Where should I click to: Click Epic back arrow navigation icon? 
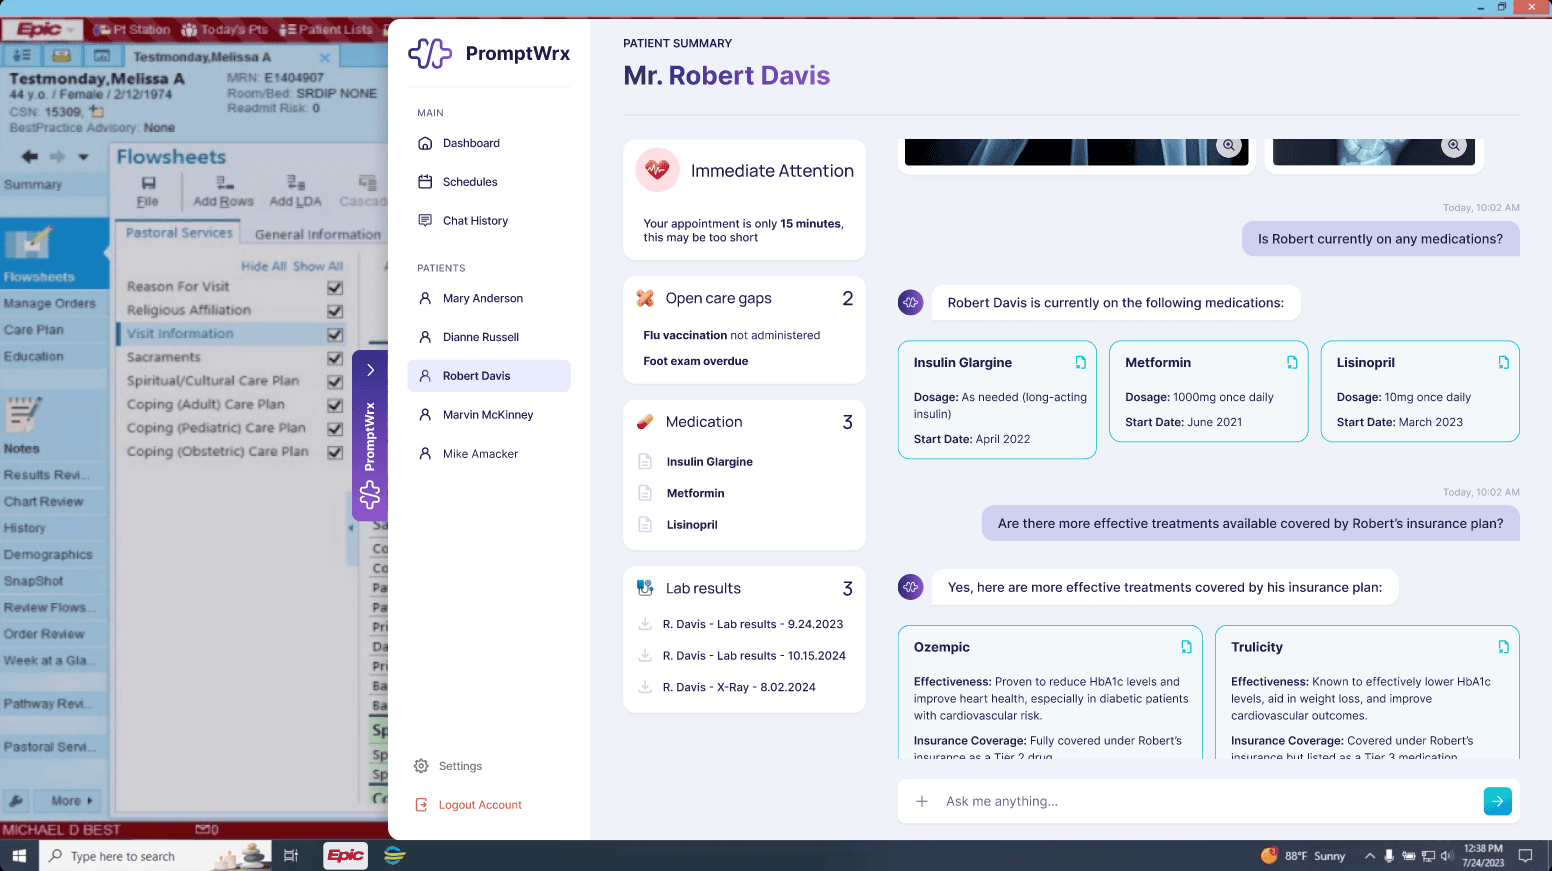pyautogui.click(x=30, y=156)
